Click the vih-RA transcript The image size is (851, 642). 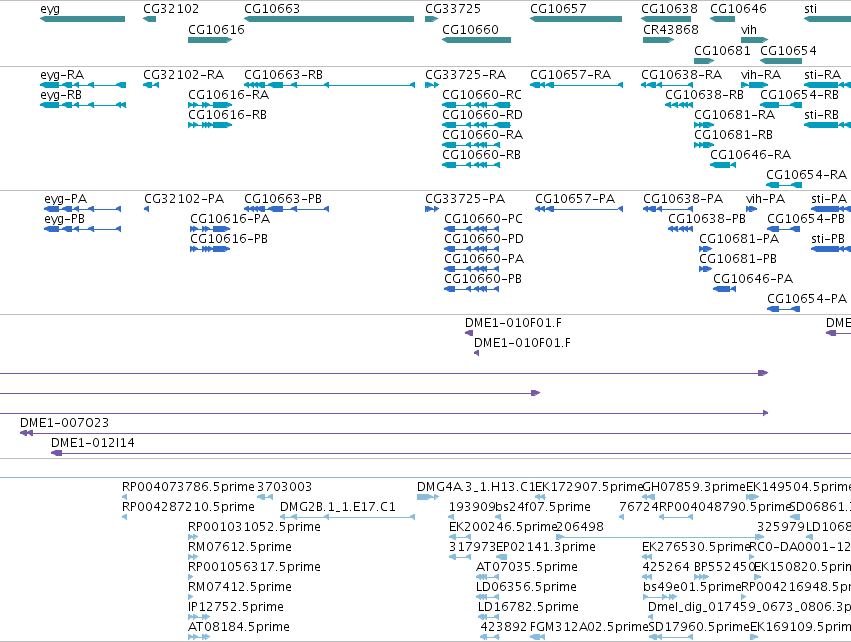click(x=754, y=85)
